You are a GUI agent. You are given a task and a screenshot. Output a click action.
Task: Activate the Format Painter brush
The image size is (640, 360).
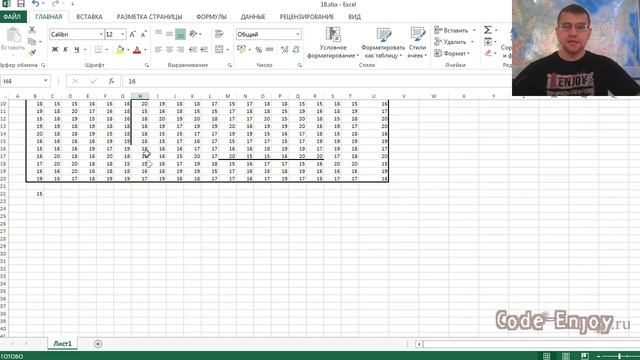32,53
